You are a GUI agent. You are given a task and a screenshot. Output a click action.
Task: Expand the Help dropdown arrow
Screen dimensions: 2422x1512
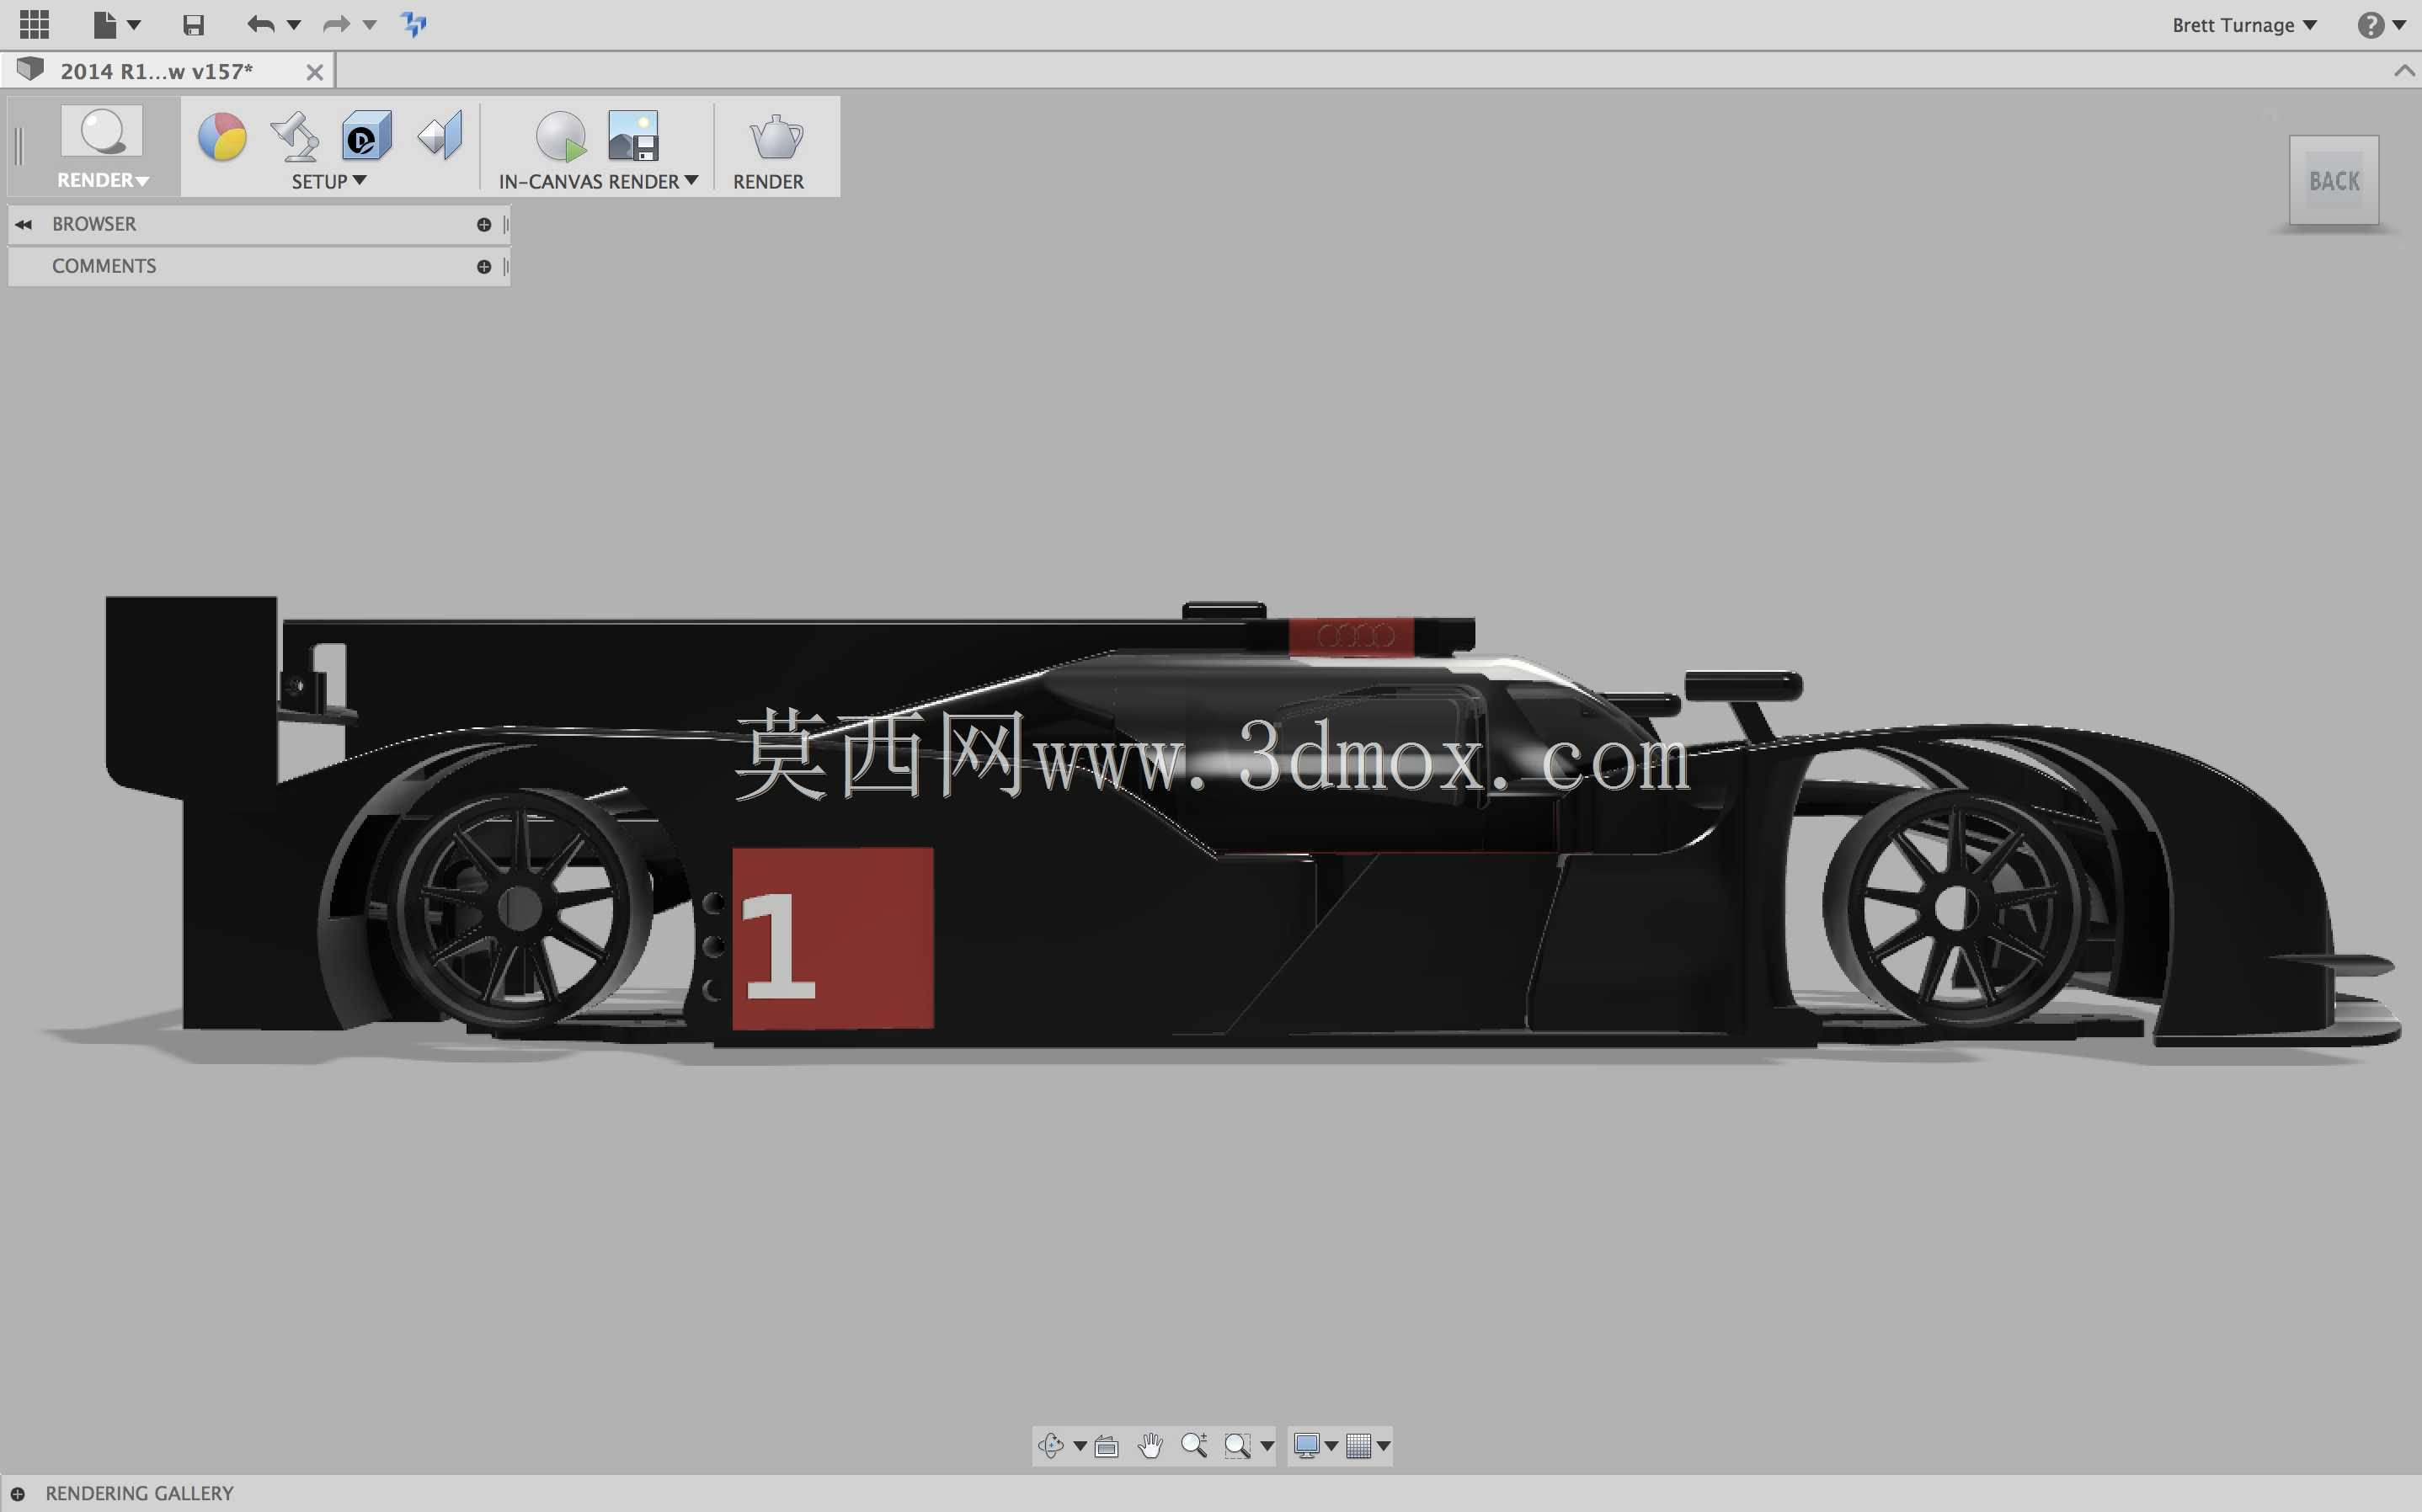pyautogui.click(x=2399, y=25)
